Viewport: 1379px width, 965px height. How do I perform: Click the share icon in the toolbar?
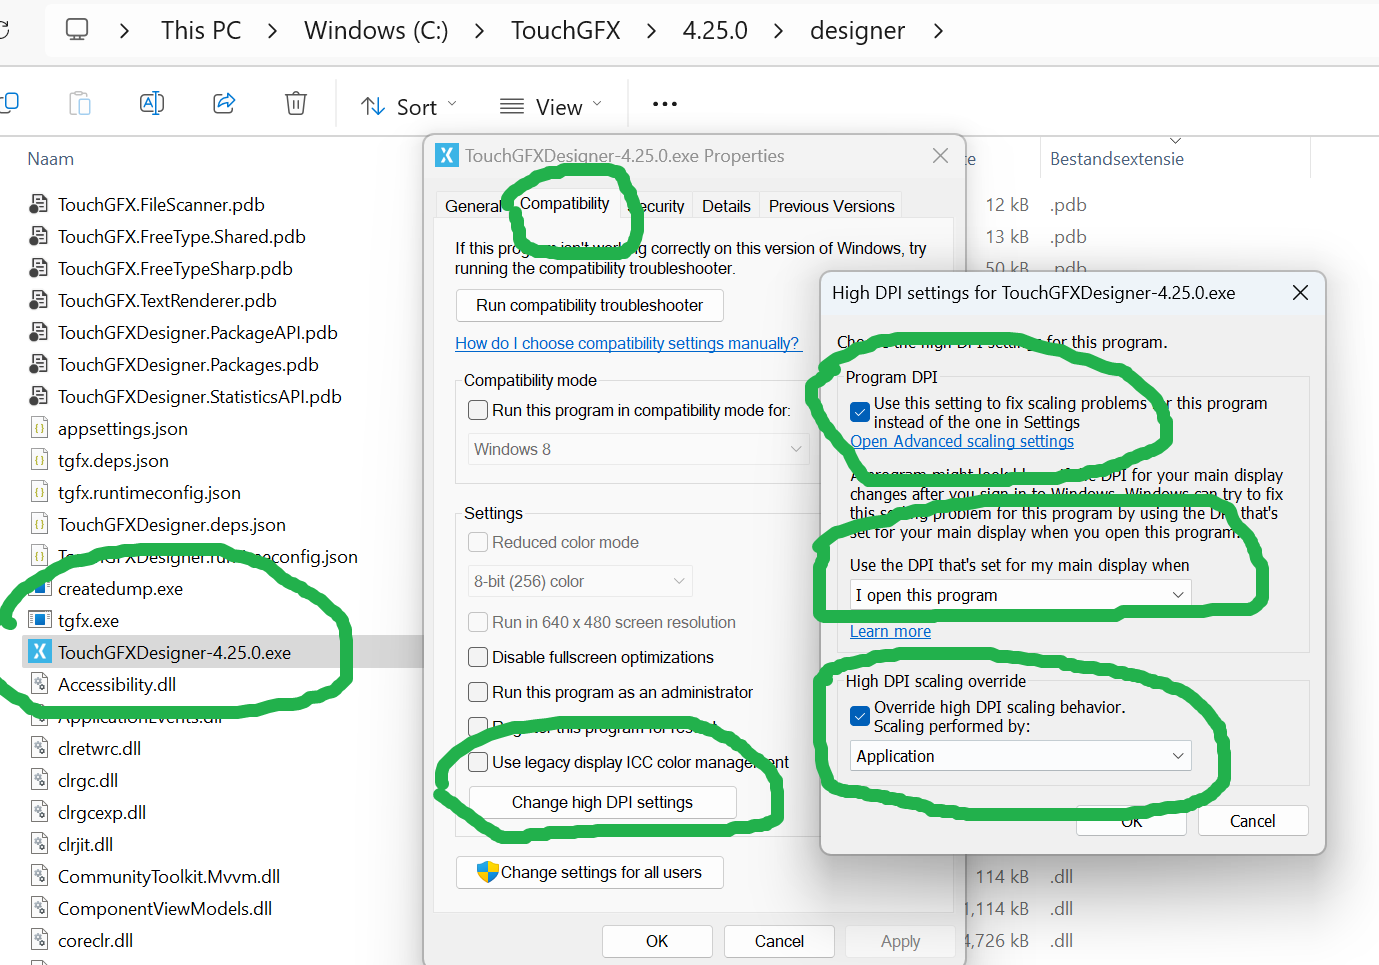223,103
